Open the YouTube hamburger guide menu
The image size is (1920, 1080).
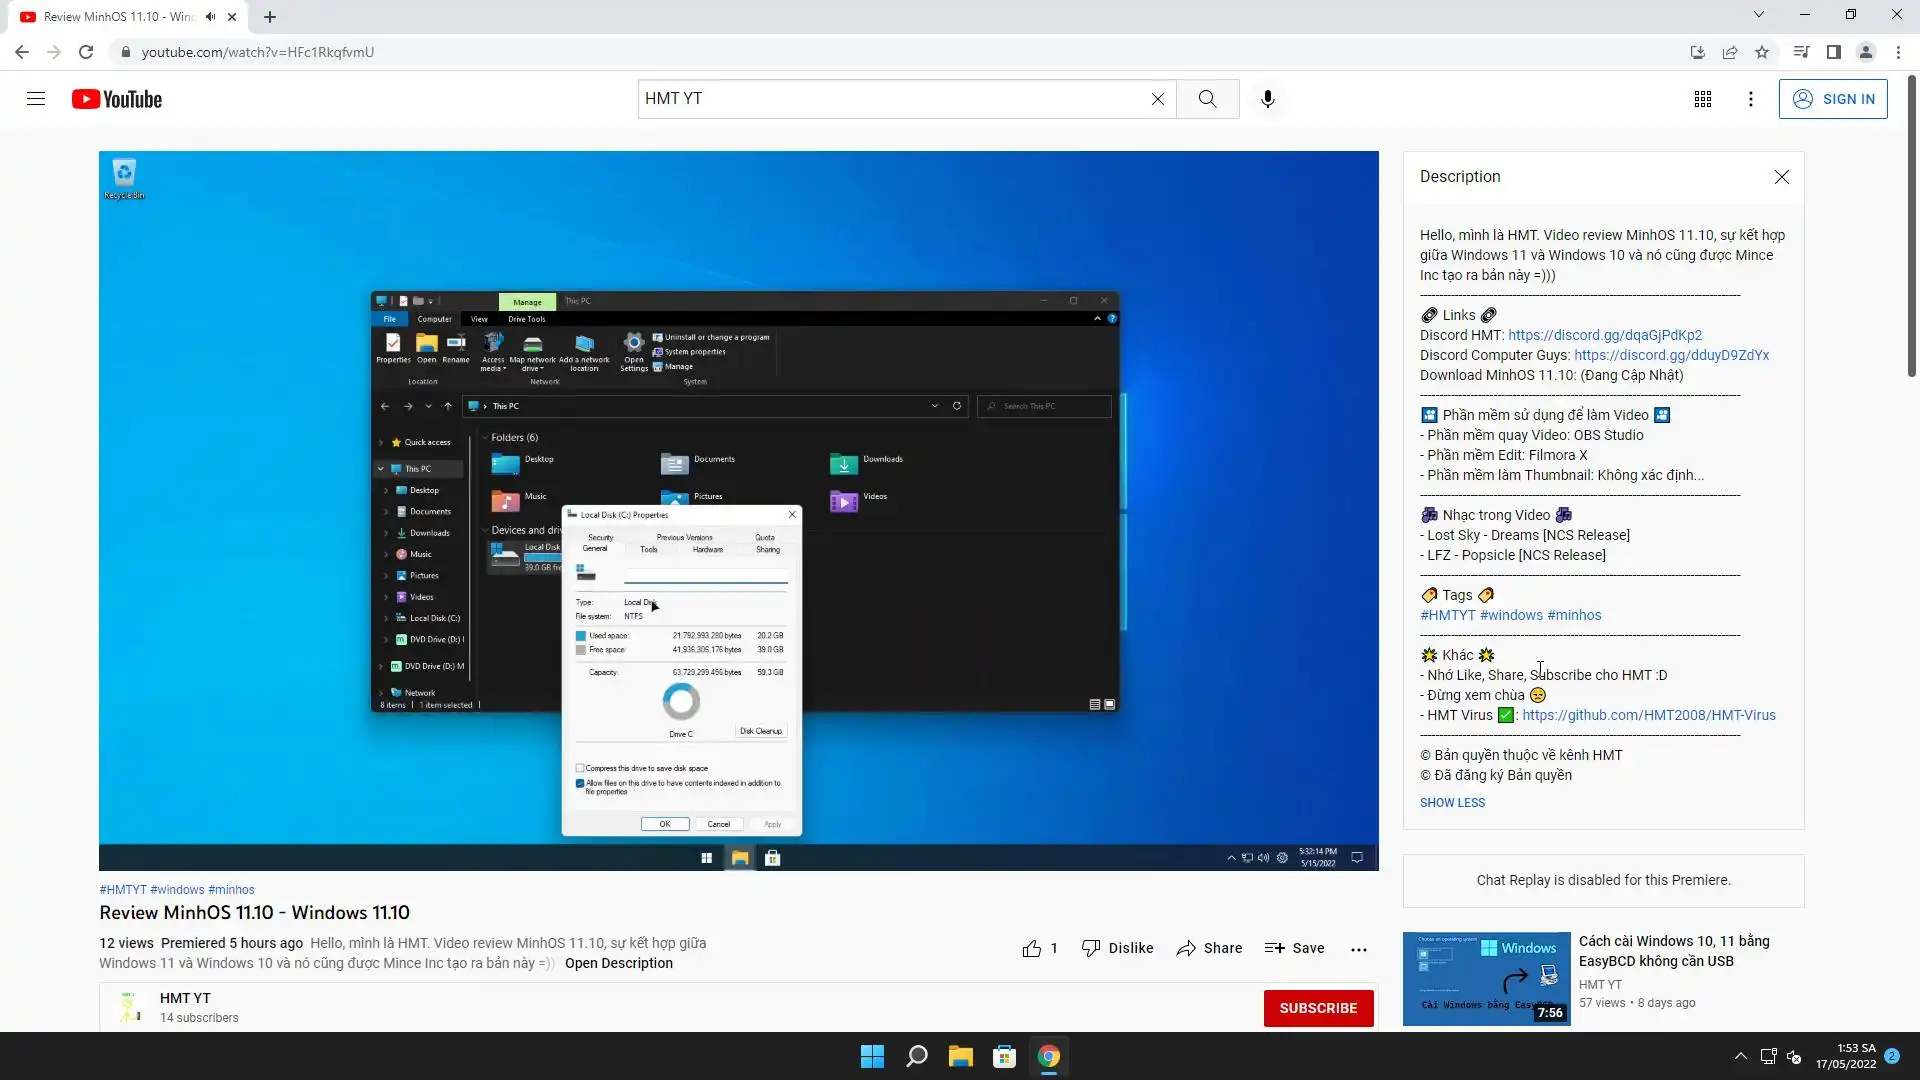pos(36,99)
